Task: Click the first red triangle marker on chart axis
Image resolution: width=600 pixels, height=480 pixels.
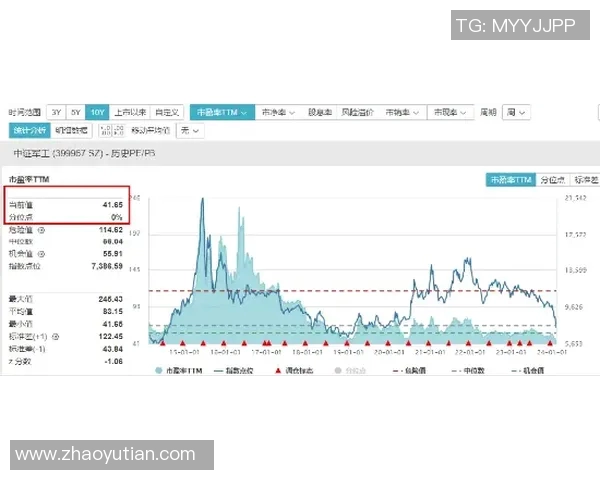Action: pos(162,343)
